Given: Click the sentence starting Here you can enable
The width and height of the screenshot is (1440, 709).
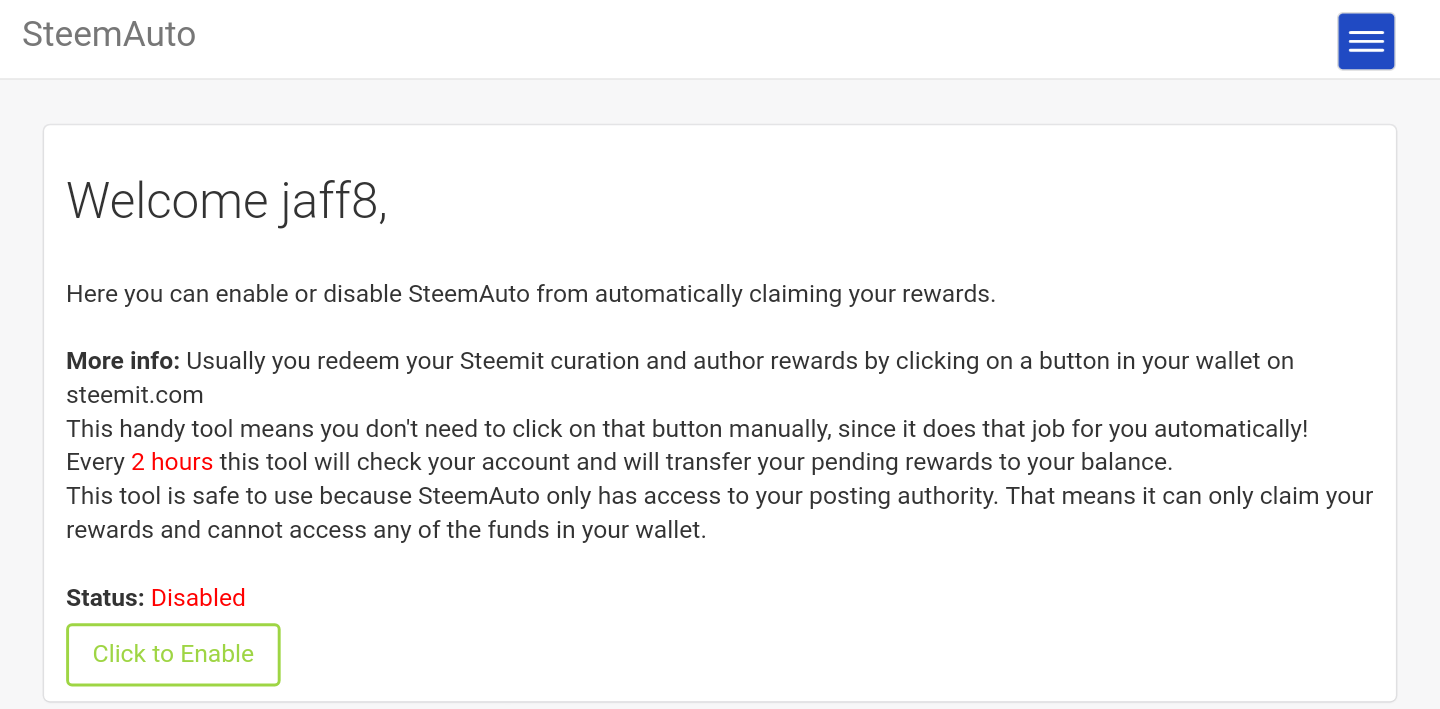Looking at the screenshot, I should (530, 294).
